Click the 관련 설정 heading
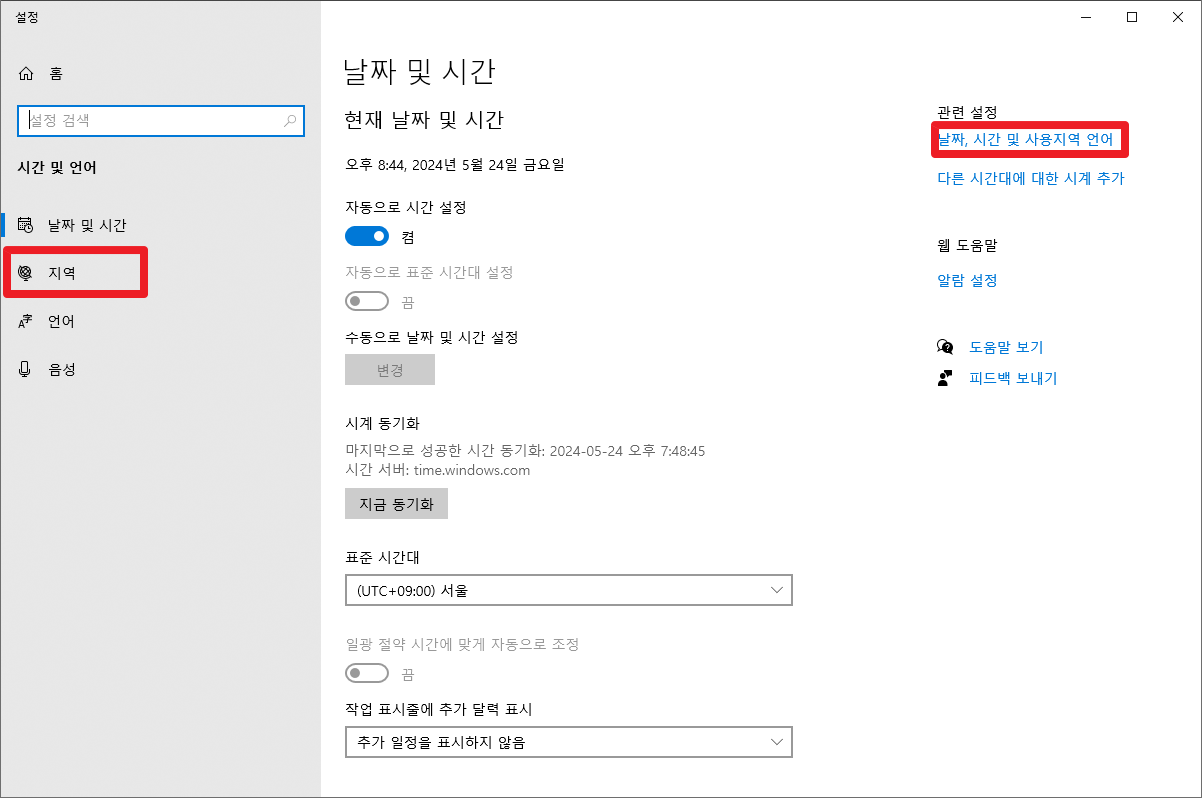 967,112
